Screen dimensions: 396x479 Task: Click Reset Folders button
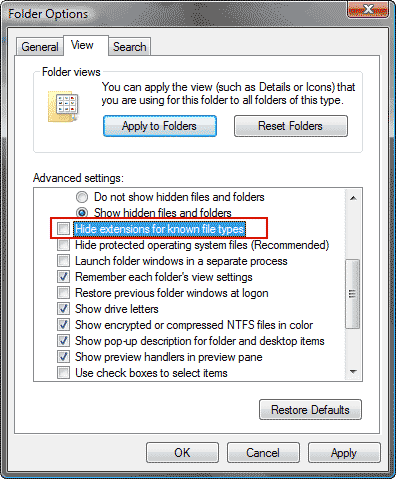(x=291, y=126)
